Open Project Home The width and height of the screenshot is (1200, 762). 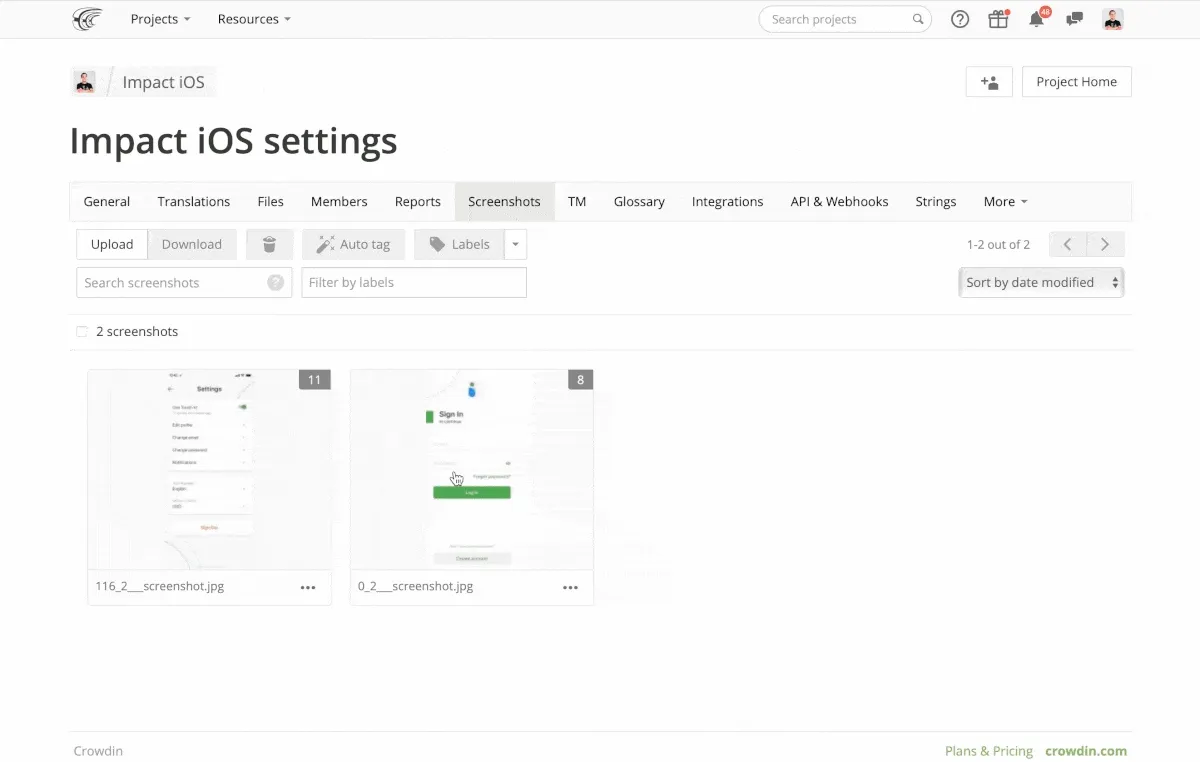(1076, 81)
